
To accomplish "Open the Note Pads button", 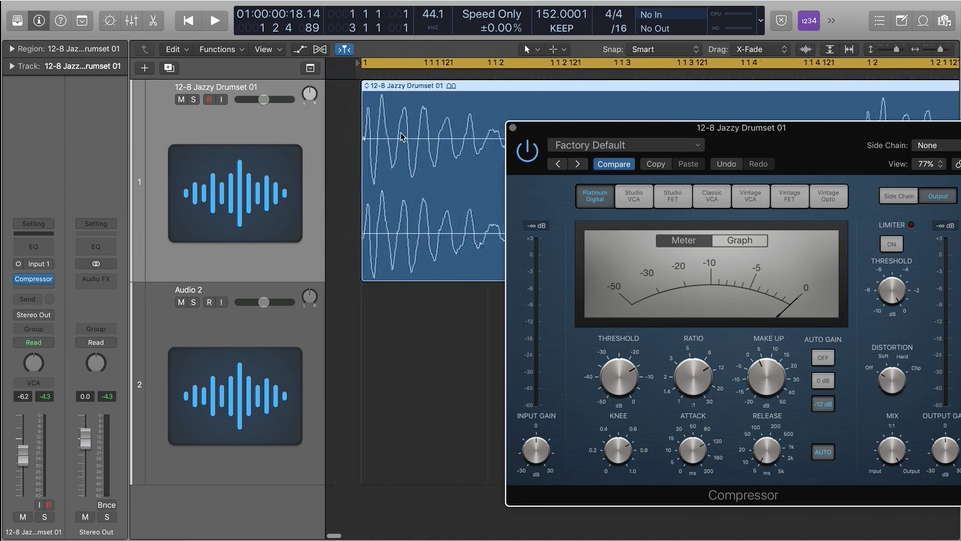I will pyautogui.click(x=901, y=20).
